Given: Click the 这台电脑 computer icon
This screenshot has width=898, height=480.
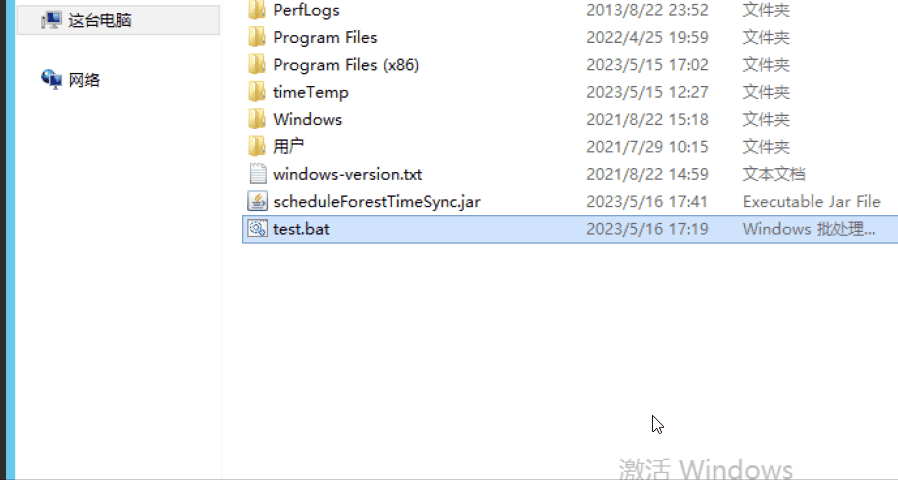Looking at the screenshot, I should 52,21.
